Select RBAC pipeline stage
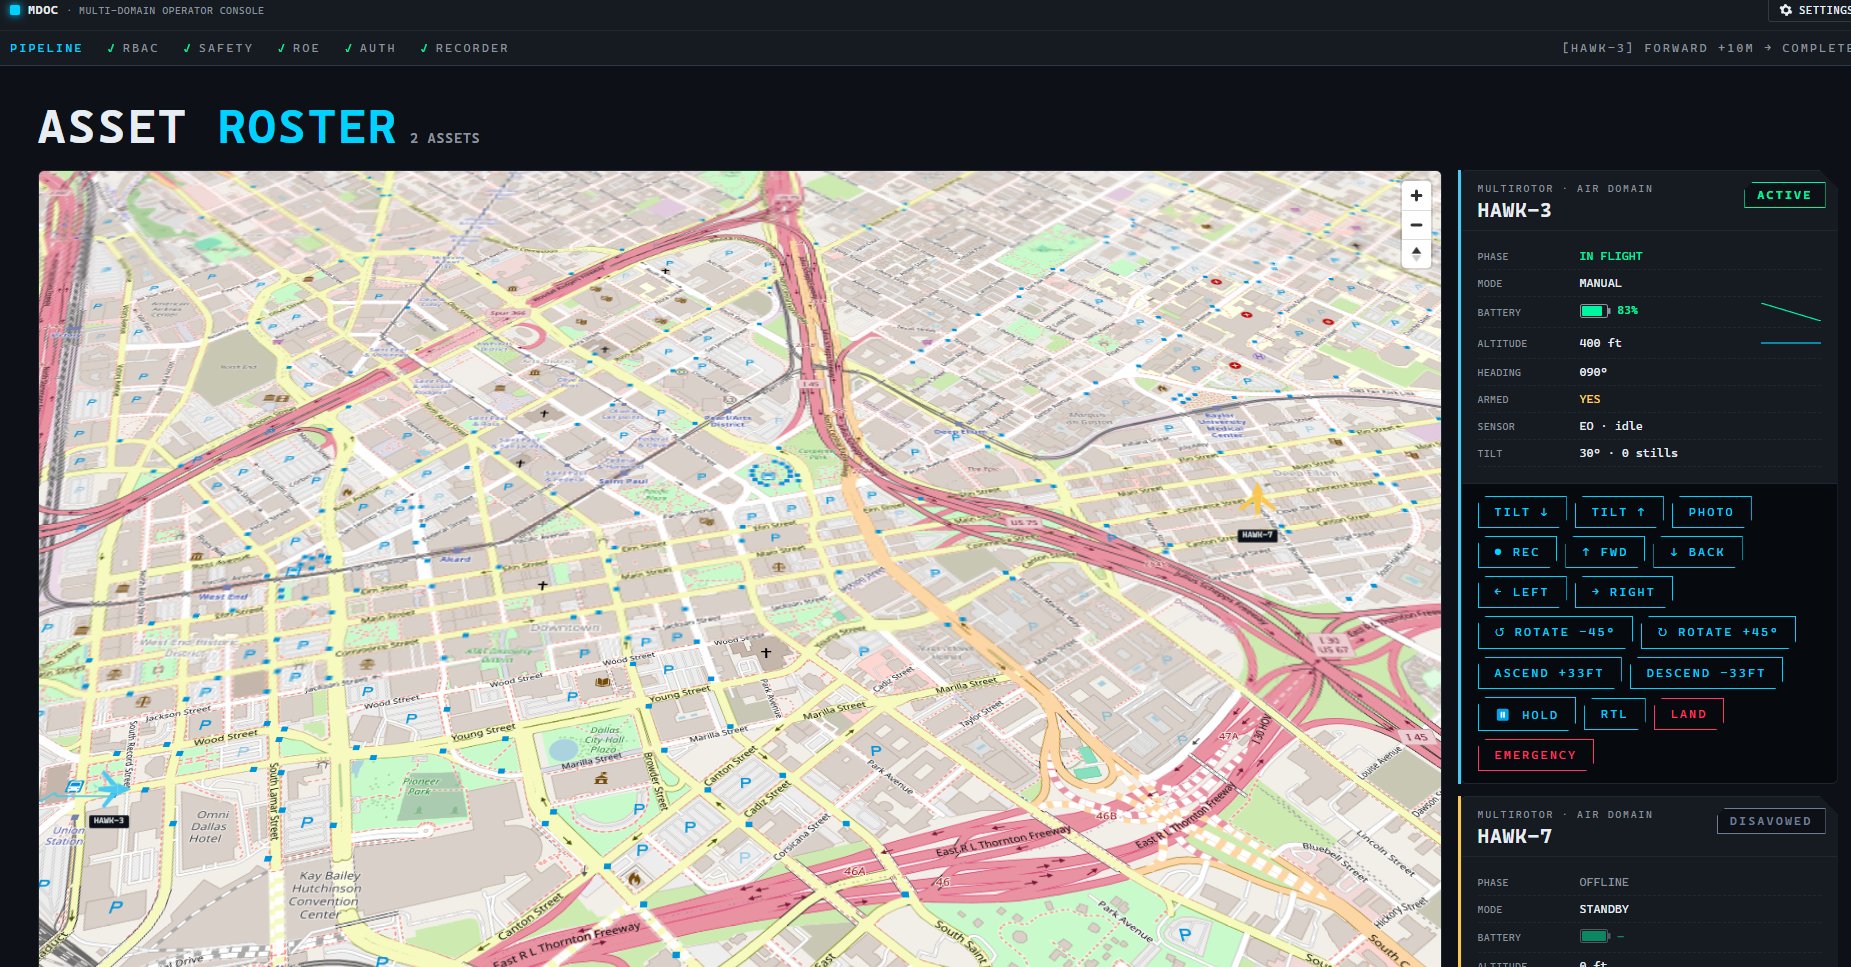The width and height of the screenshot is (1851, 967). click(133, 48)
